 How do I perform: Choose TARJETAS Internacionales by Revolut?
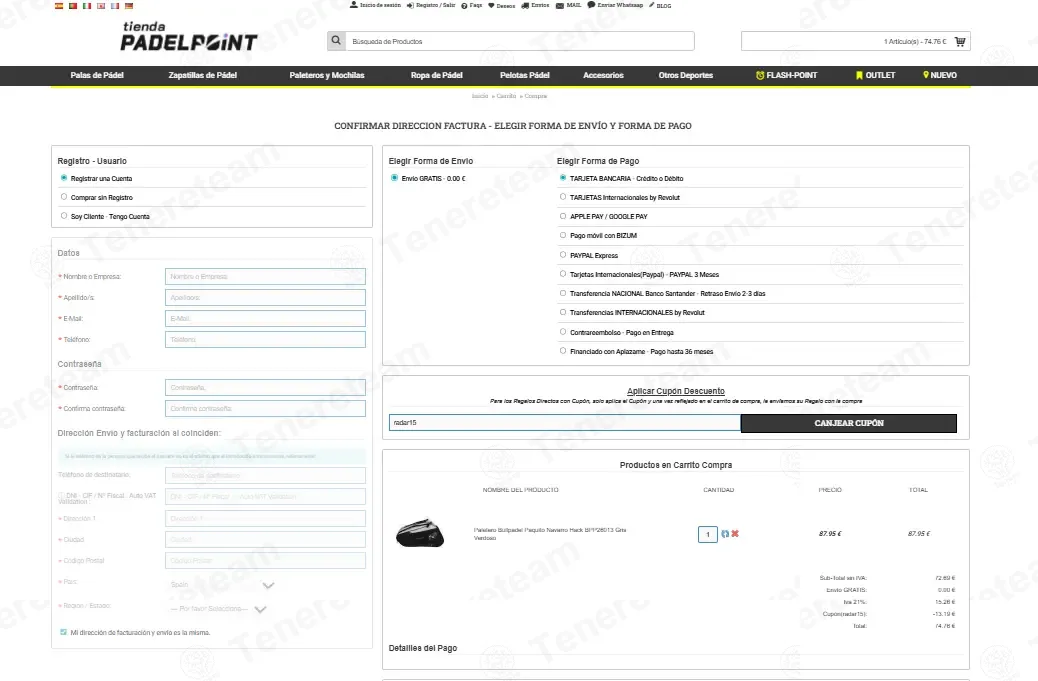pos(563,197)
